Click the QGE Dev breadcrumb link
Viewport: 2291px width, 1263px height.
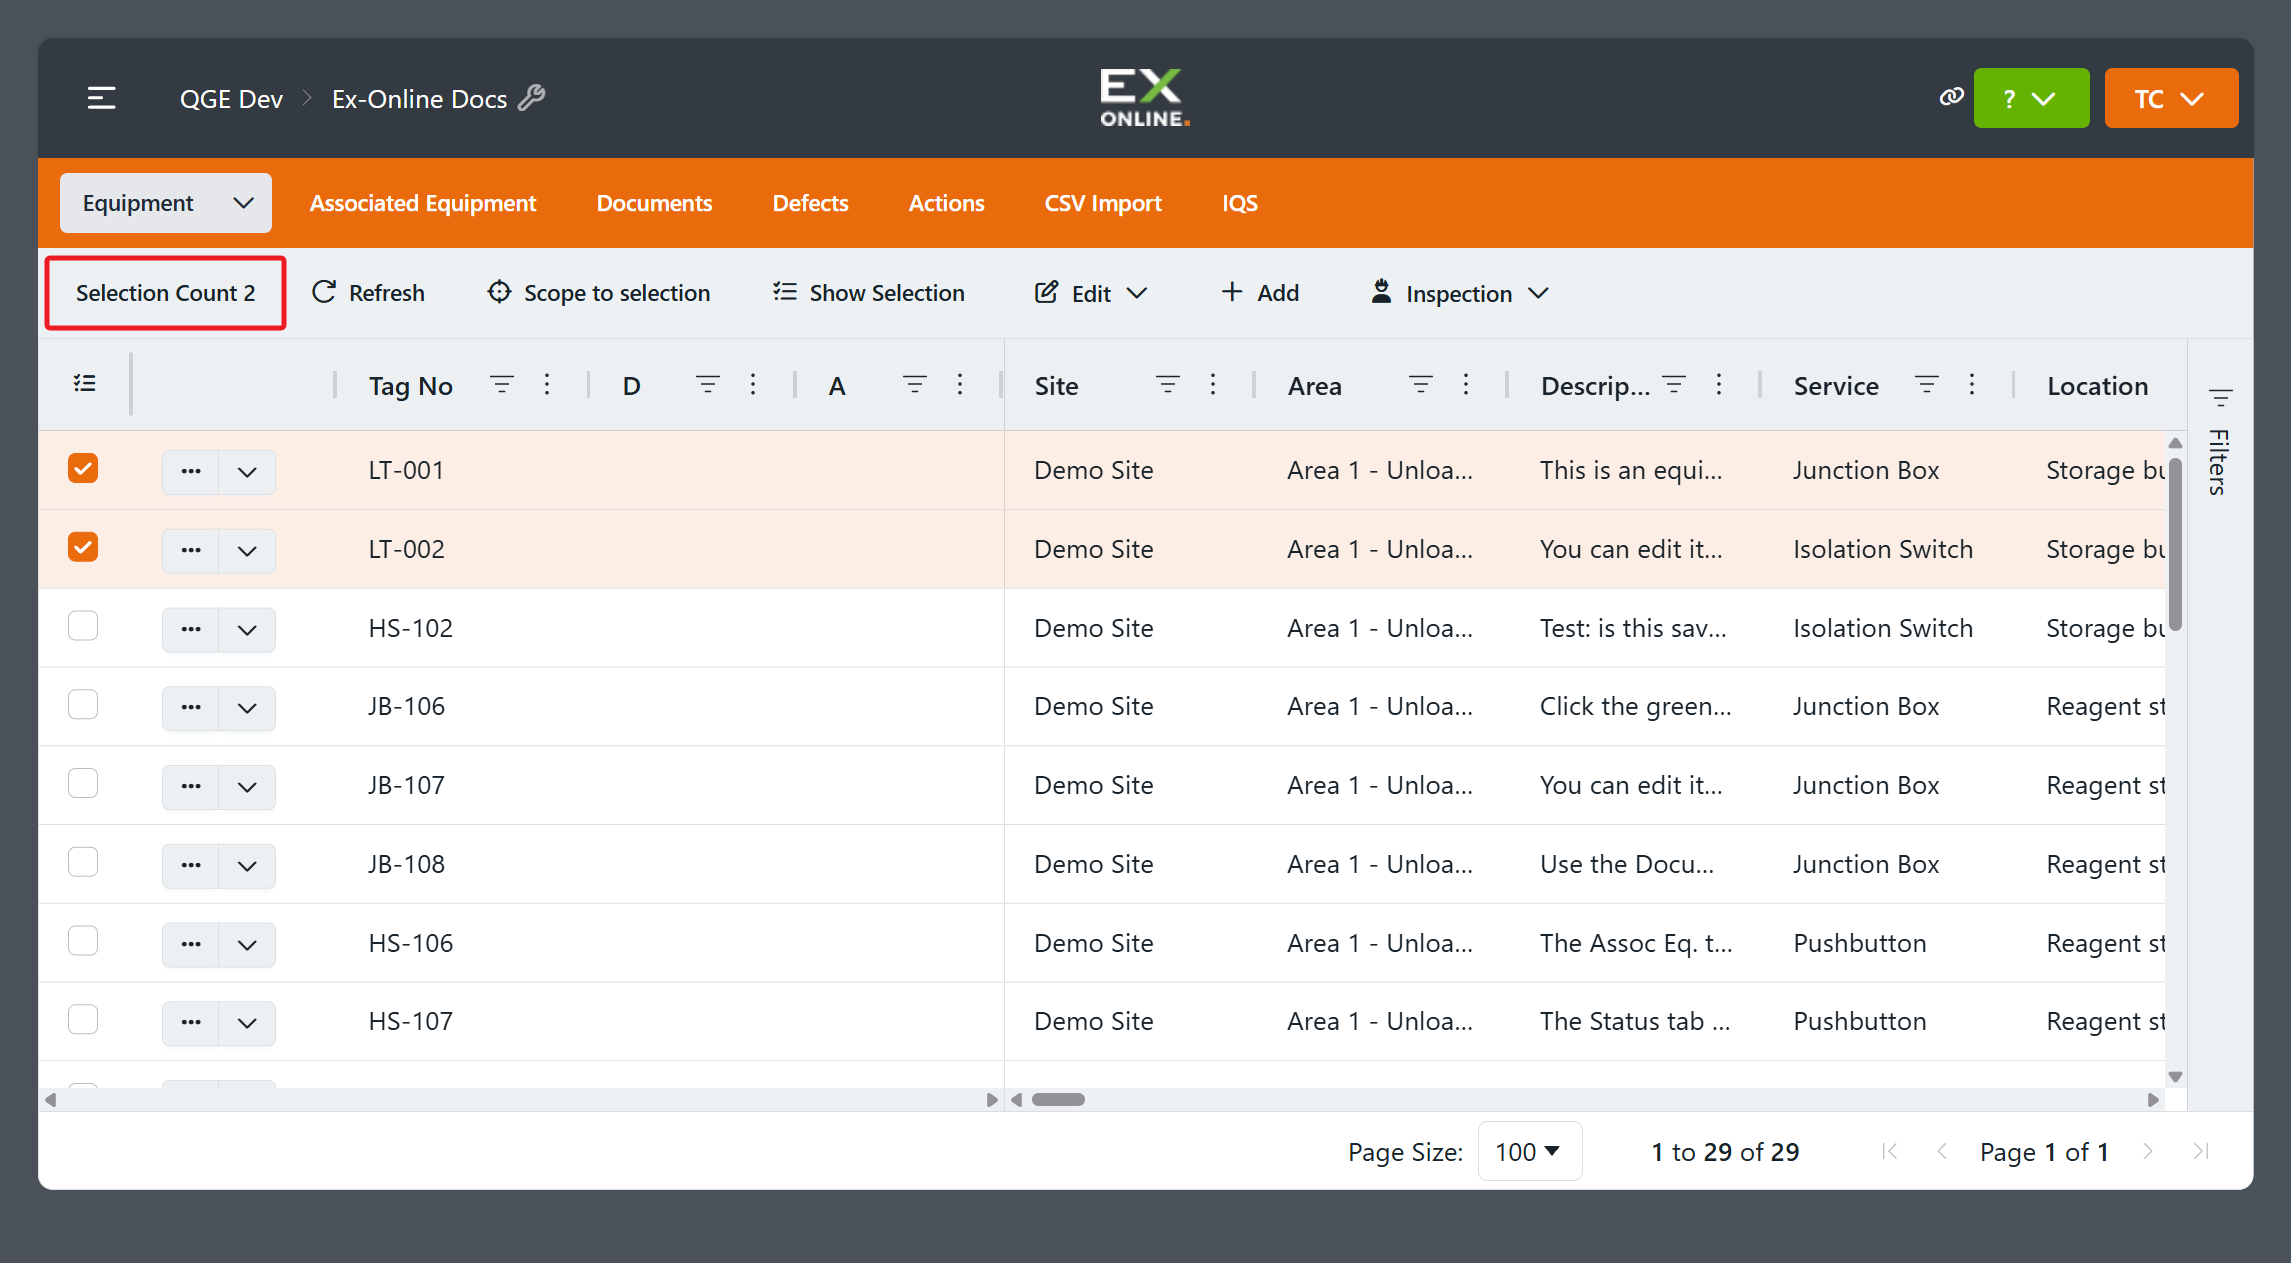231,98
